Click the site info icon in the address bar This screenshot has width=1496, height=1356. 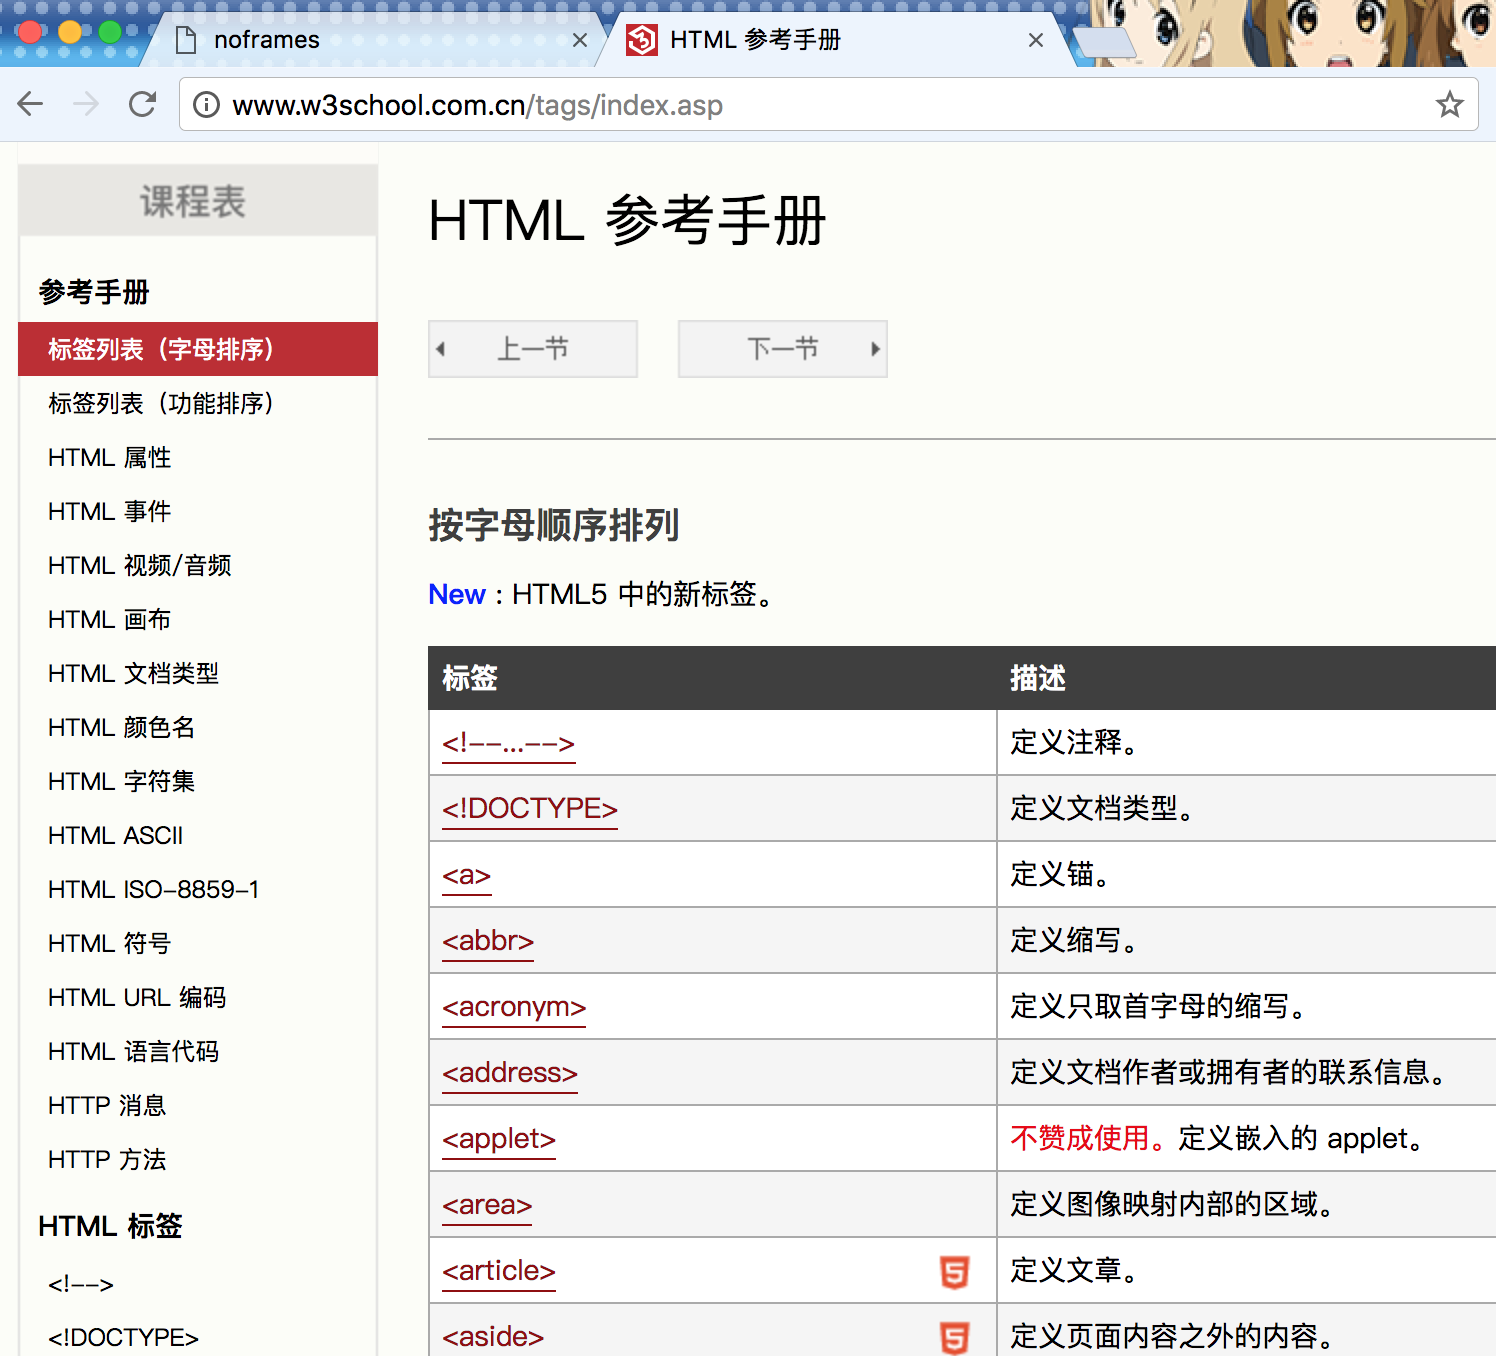[x=206, y=105]
